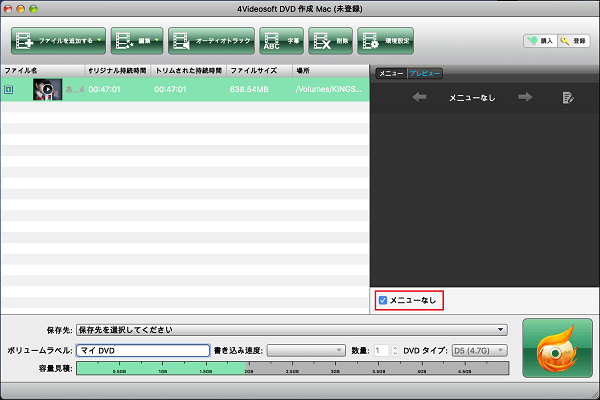Click the 数量 quantity field

pos(381,351)
